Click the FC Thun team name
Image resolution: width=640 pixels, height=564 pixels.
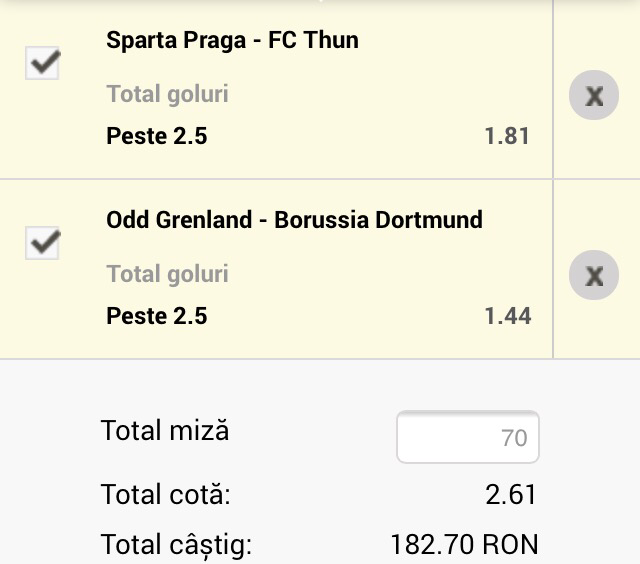(x=313, y=40)
